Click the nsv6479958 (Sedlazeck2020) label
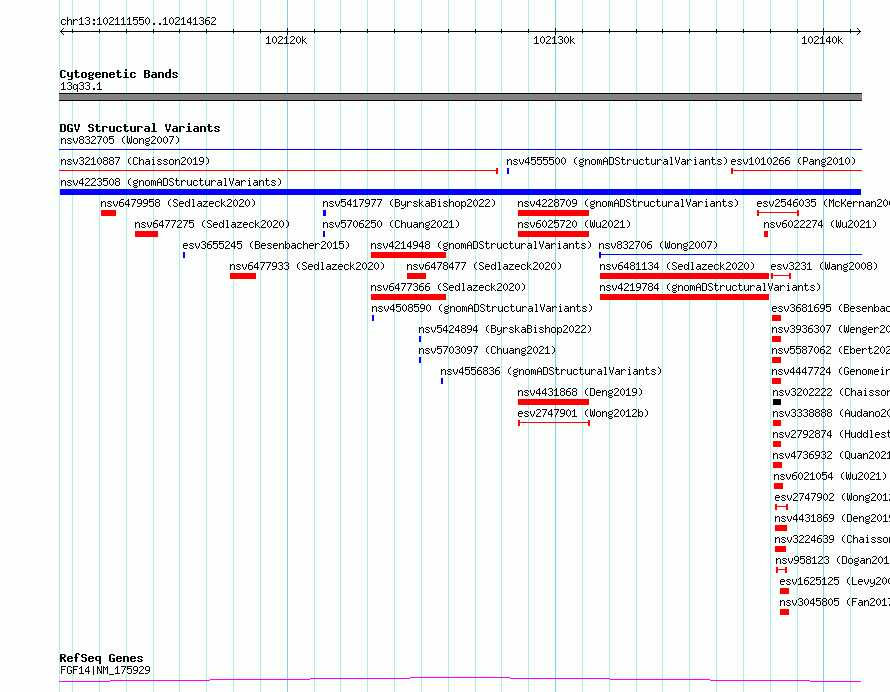This screenshot has height=692, width=890. pos(178,203)
